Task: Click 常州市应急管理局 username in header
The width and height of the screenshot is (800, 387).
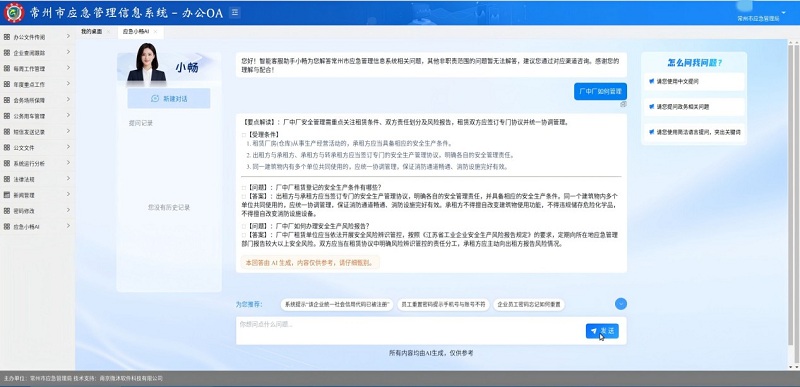Action: click(759, 18)
